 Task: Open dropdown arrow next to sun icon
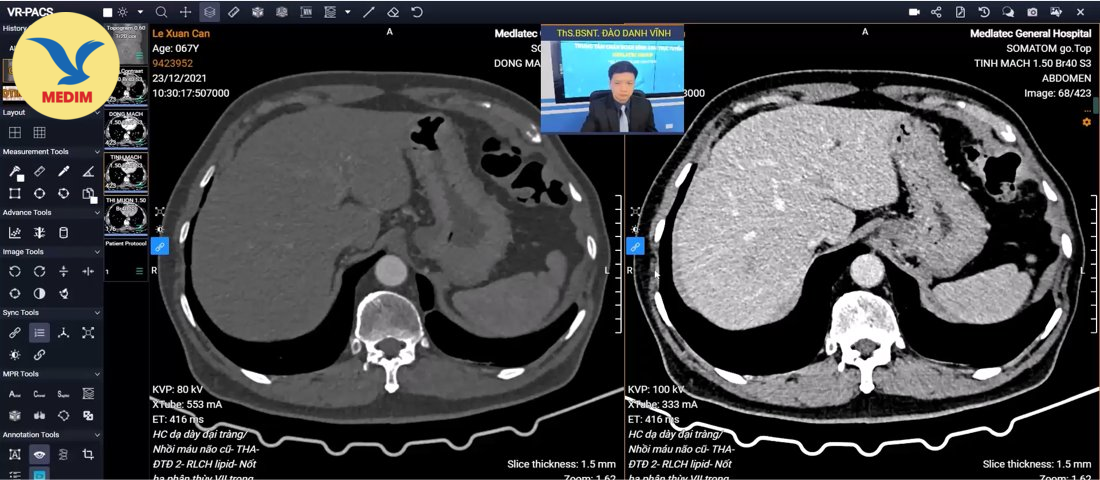pyautogui.click(x=140, y=12)
